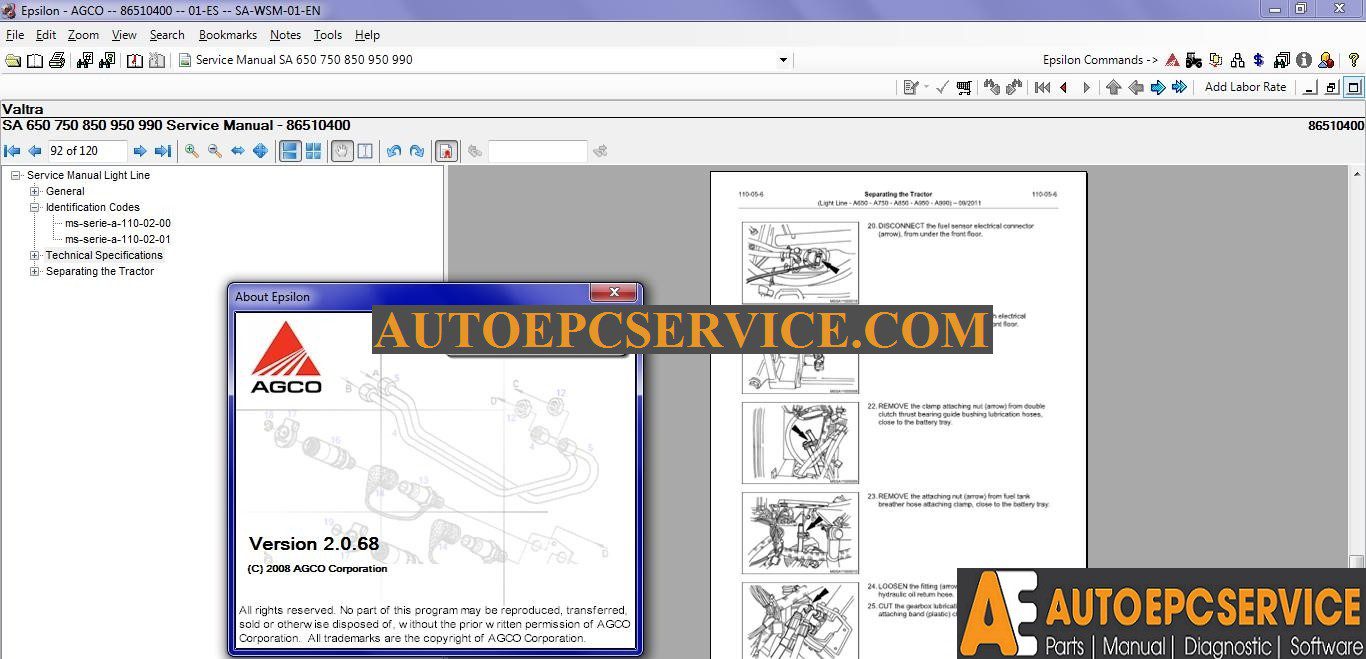The height and width of the screenshot is (659, 1366).
Task: Open the Help menu
Action: tap(367, 35)
